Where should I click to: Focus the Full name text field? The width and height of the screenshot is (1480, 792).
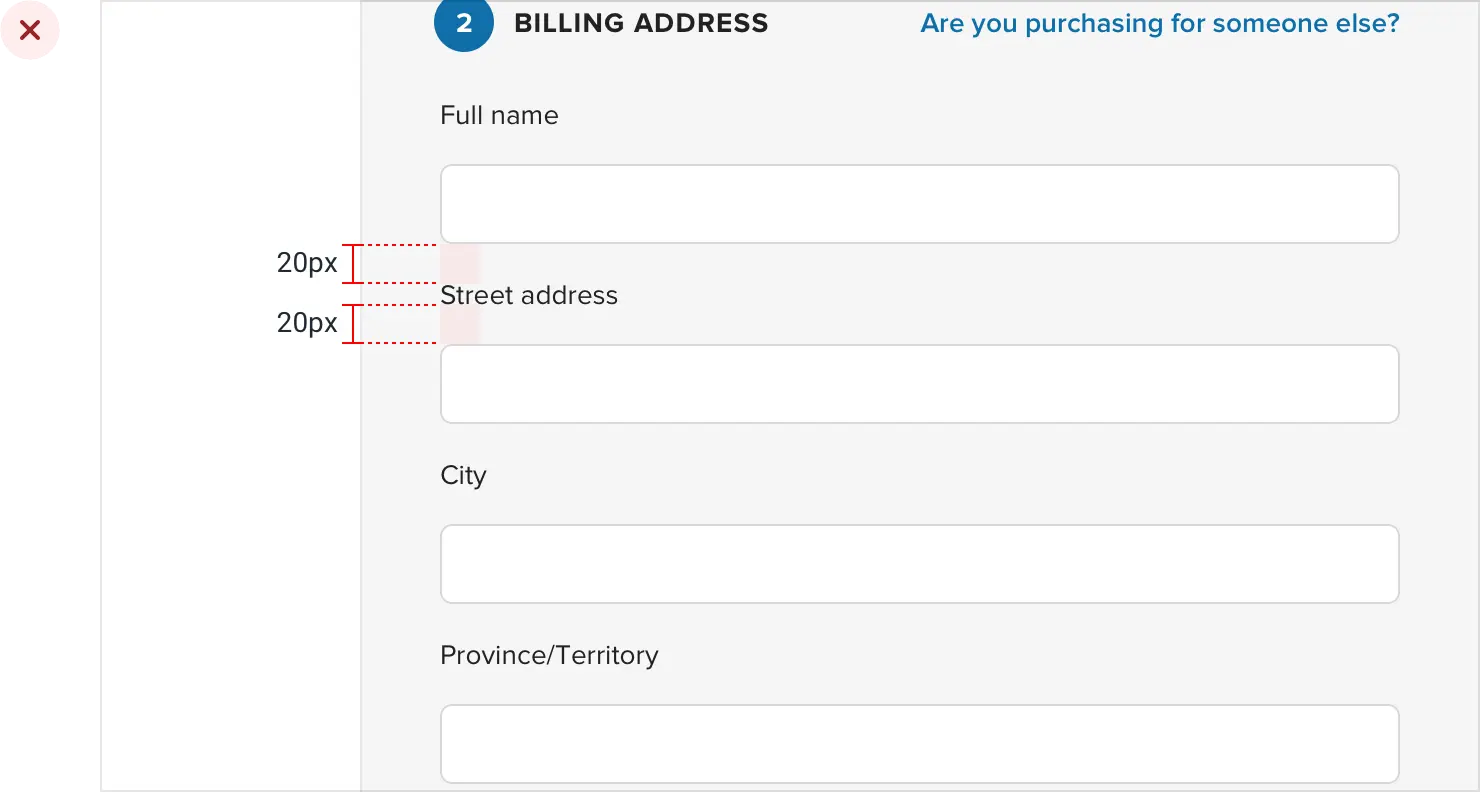(919, 204)
